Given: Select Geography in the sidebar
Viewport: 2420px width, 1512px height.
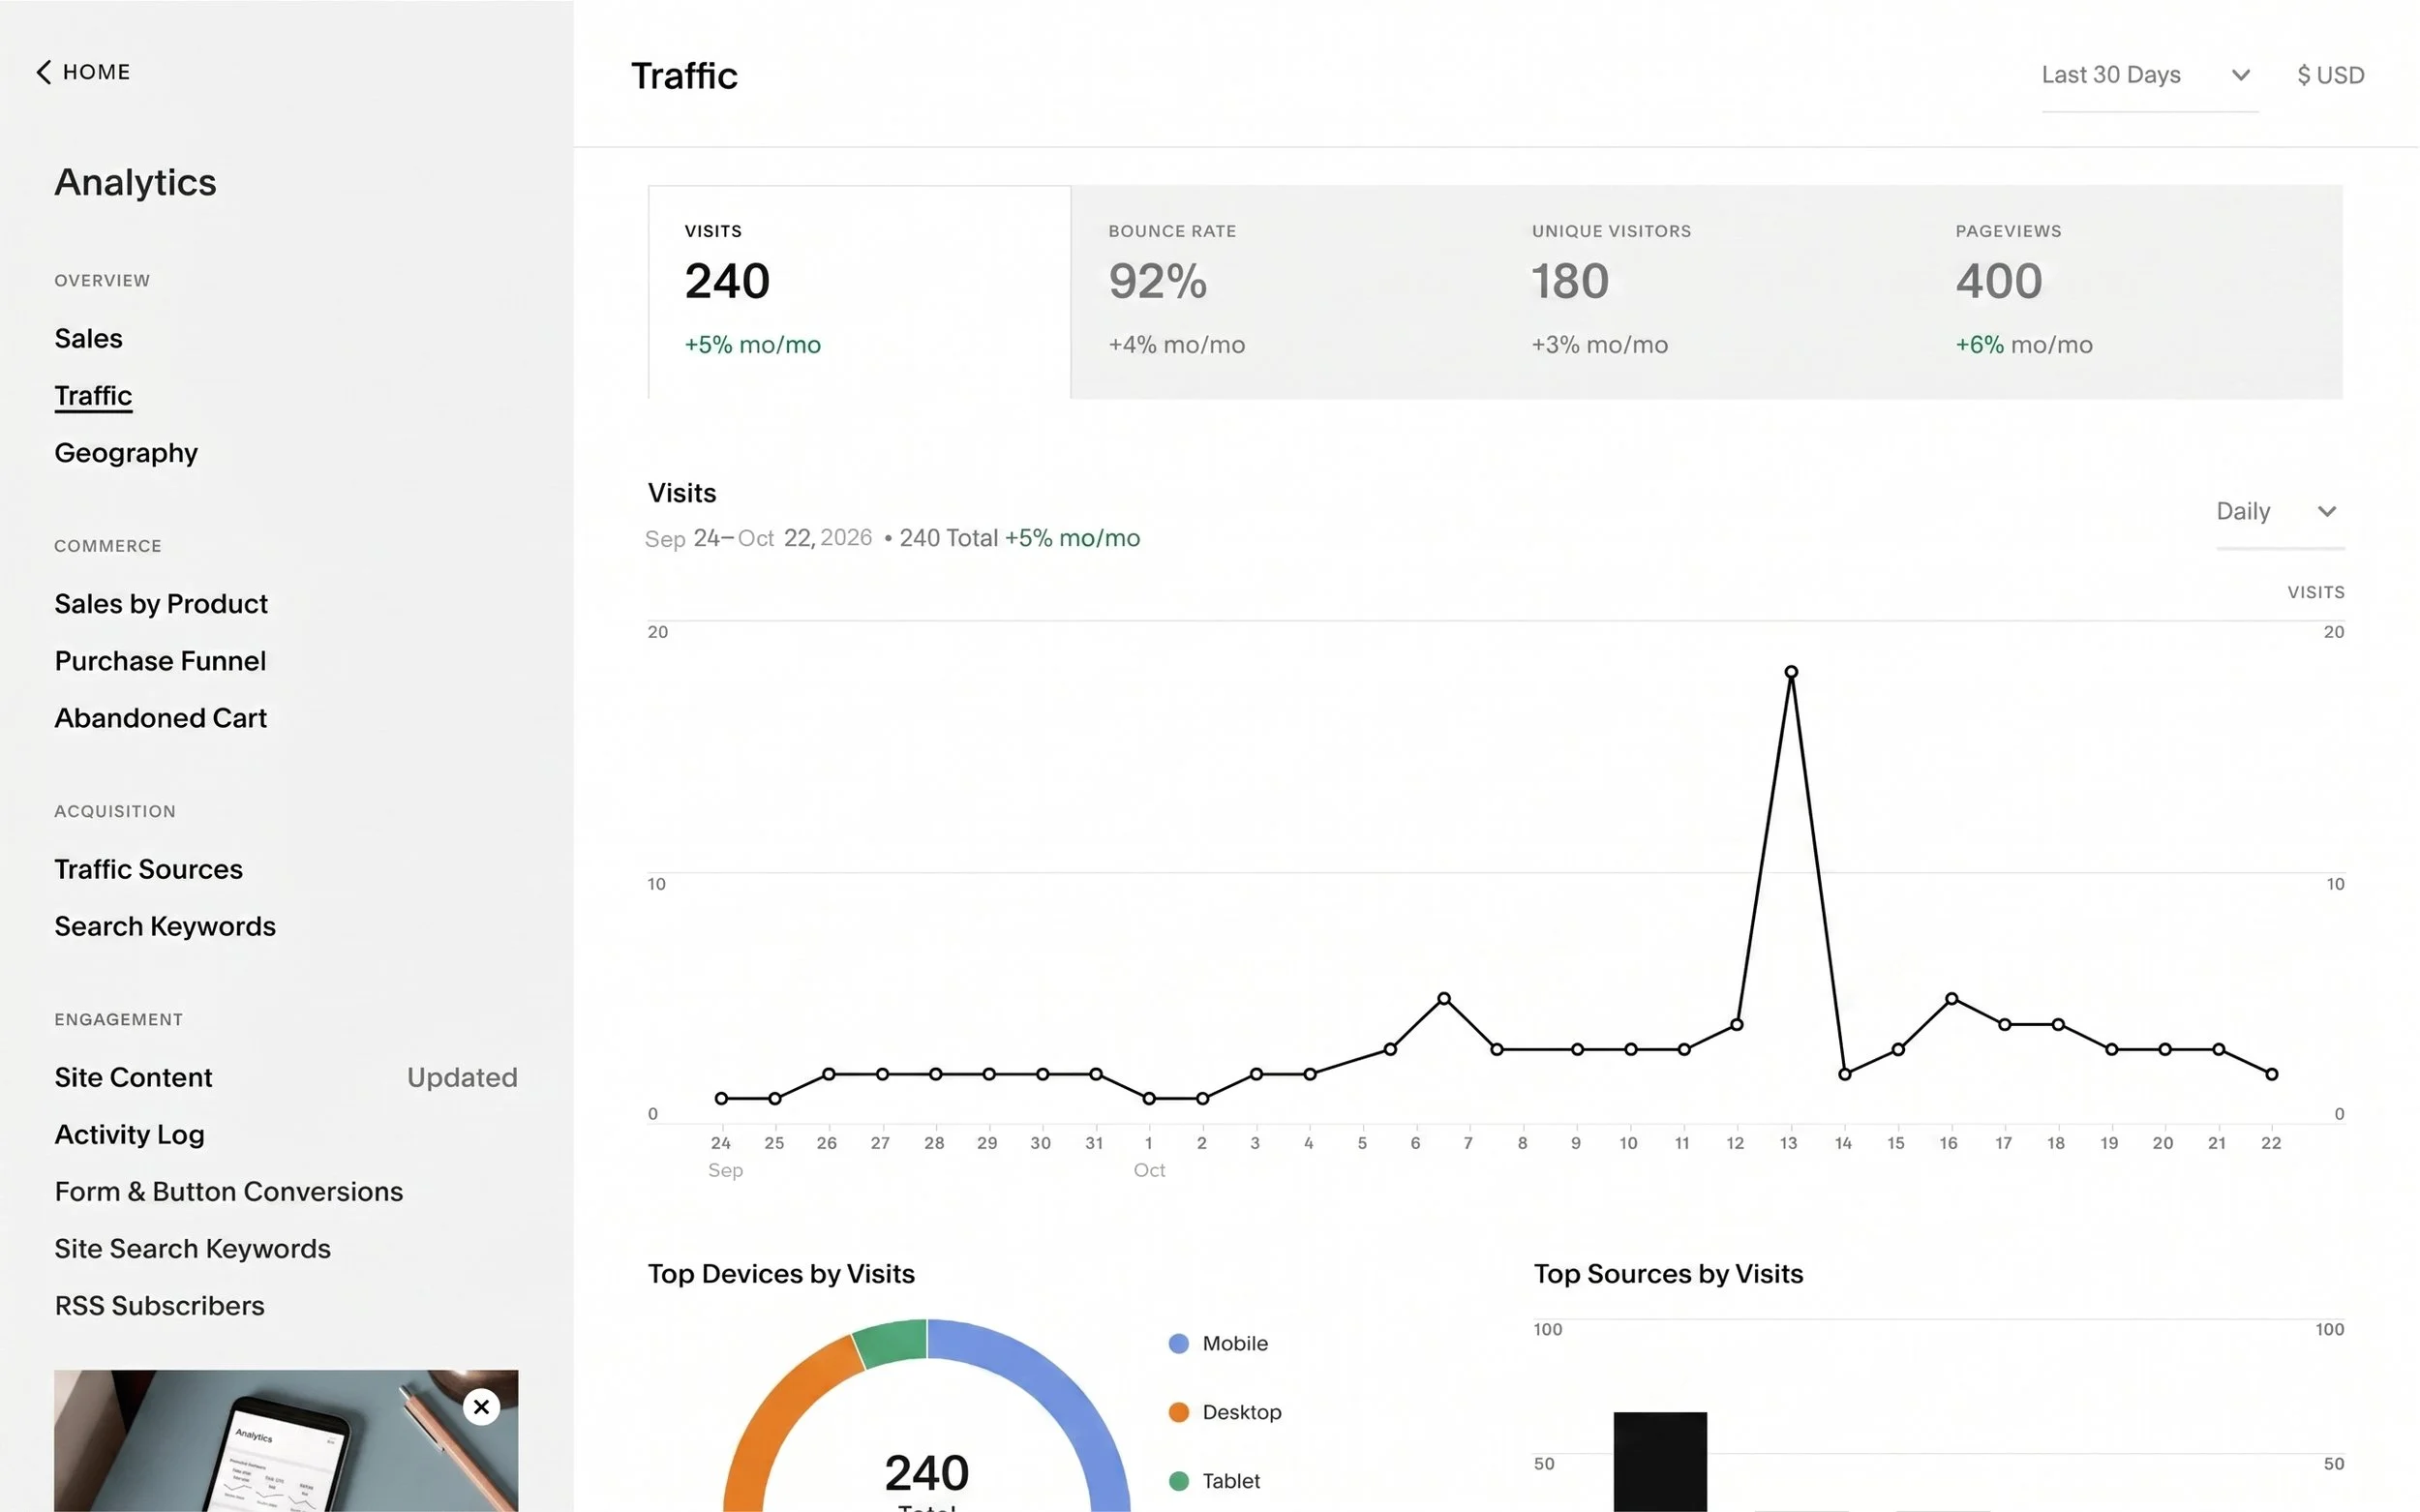Looking at the screenshot, I should [126, 453].
